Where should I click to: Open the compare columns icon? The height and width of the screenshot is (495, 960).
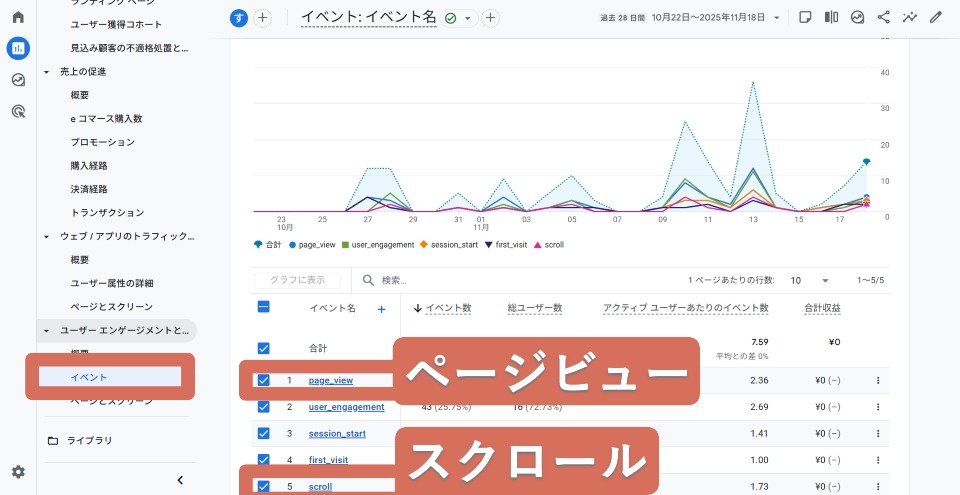(x=831, y=17)
